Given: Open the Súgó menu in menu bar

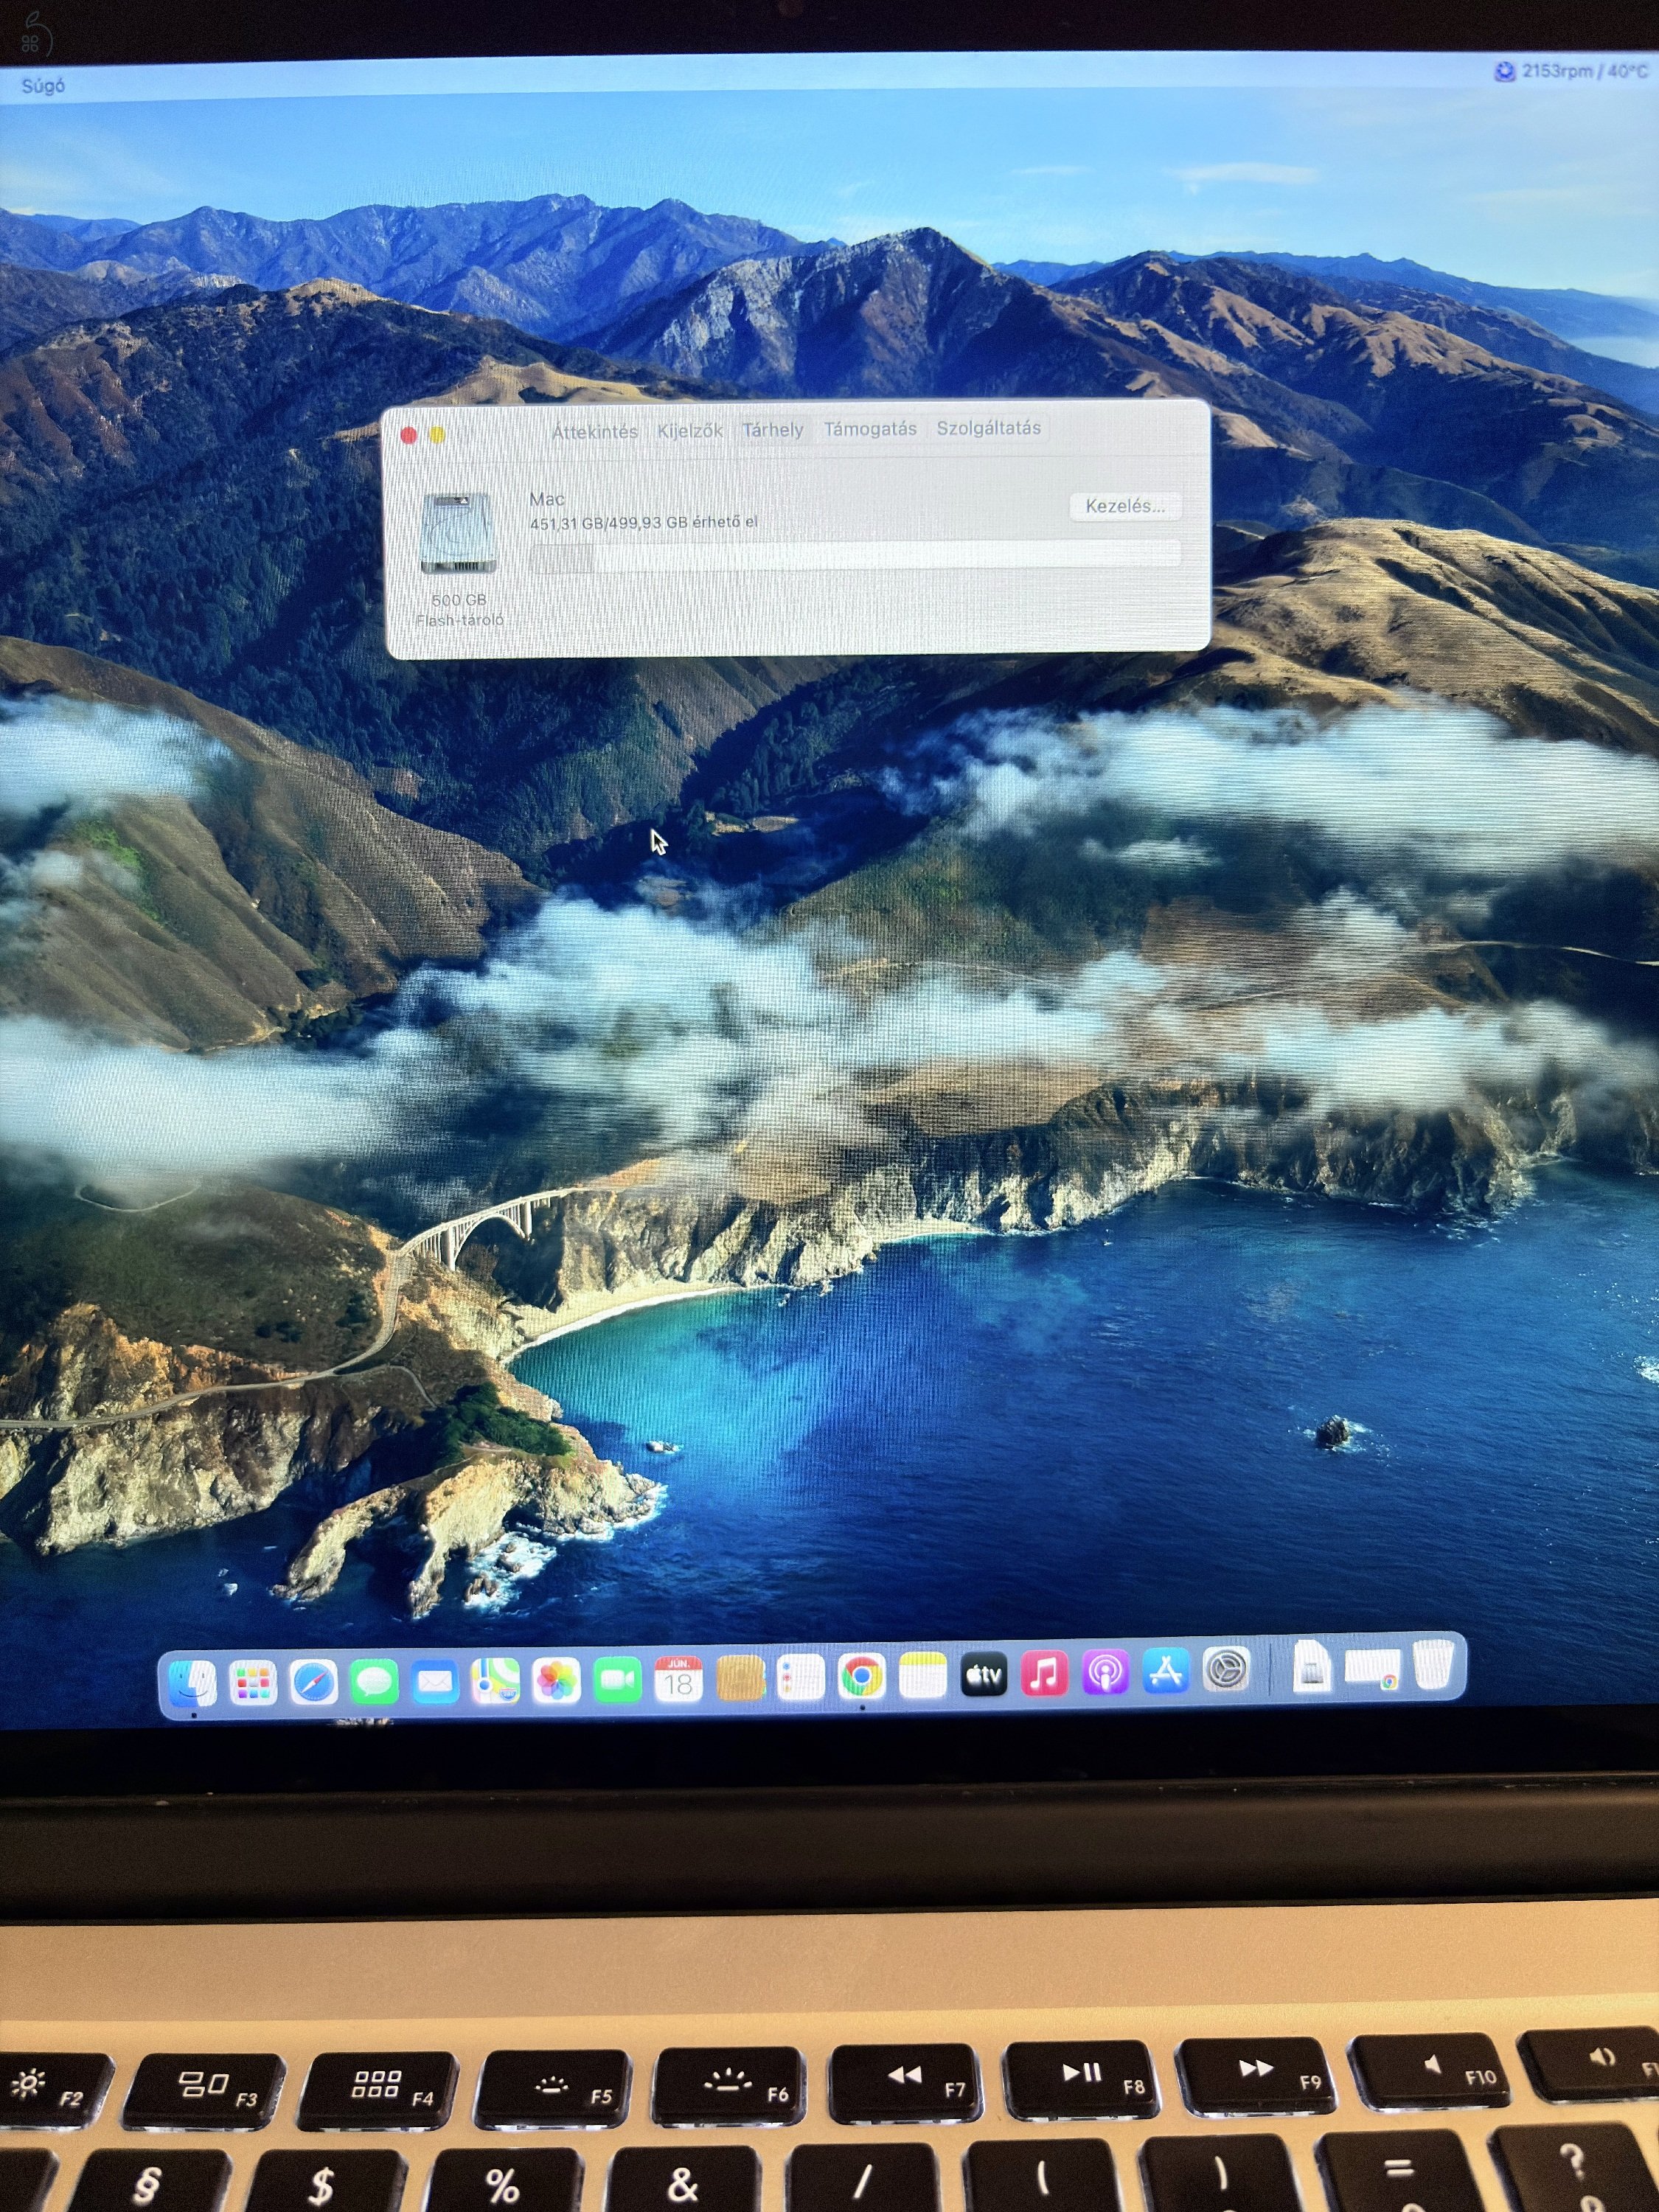Looking at the screenshot, I should 43,86.
